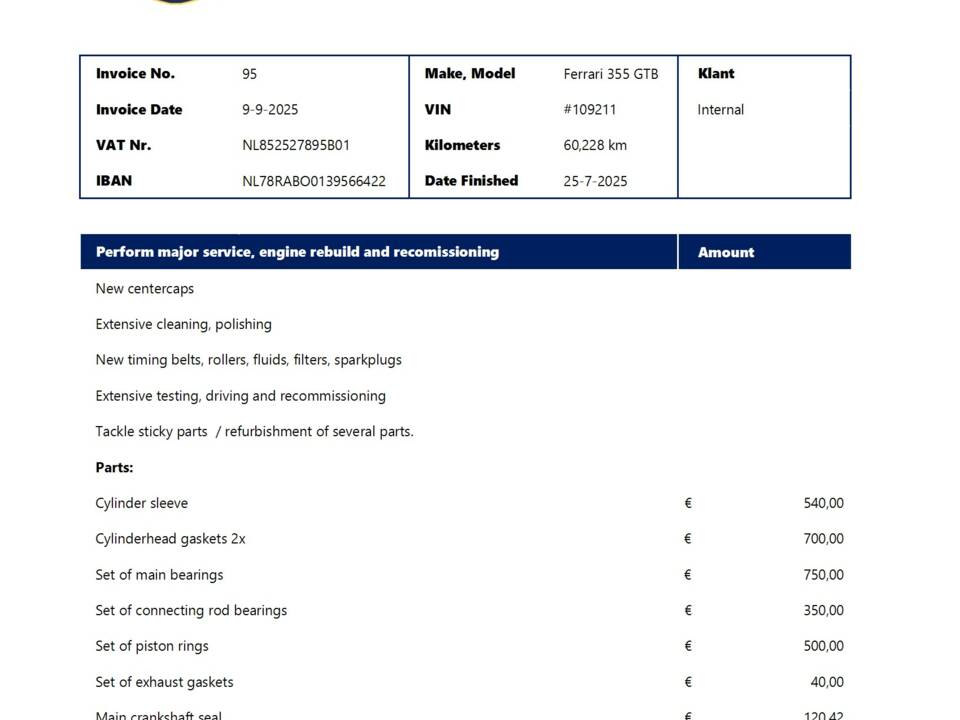Select Set of main bearings item
The image size is (960, 720).
coord(159,575)
